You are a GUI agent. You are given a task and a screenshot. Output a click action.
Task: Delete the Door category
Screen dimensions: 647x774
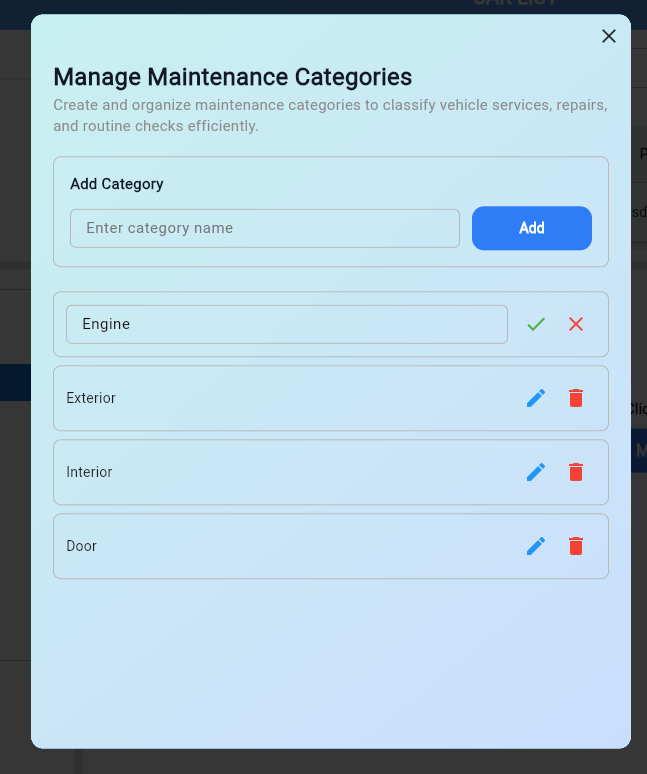click(x=576, y=546)
